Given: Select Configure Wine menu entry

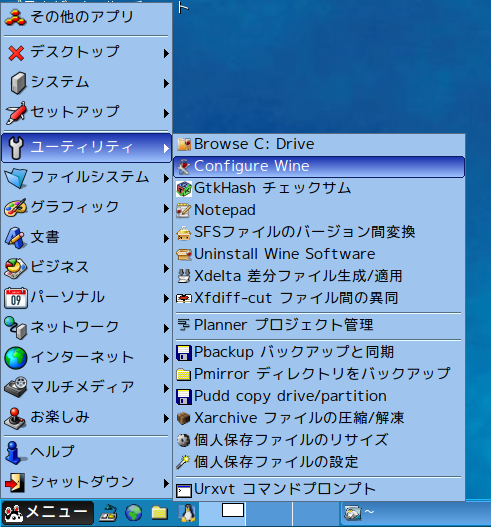Looking at the screenshot, I should [319, 166].
